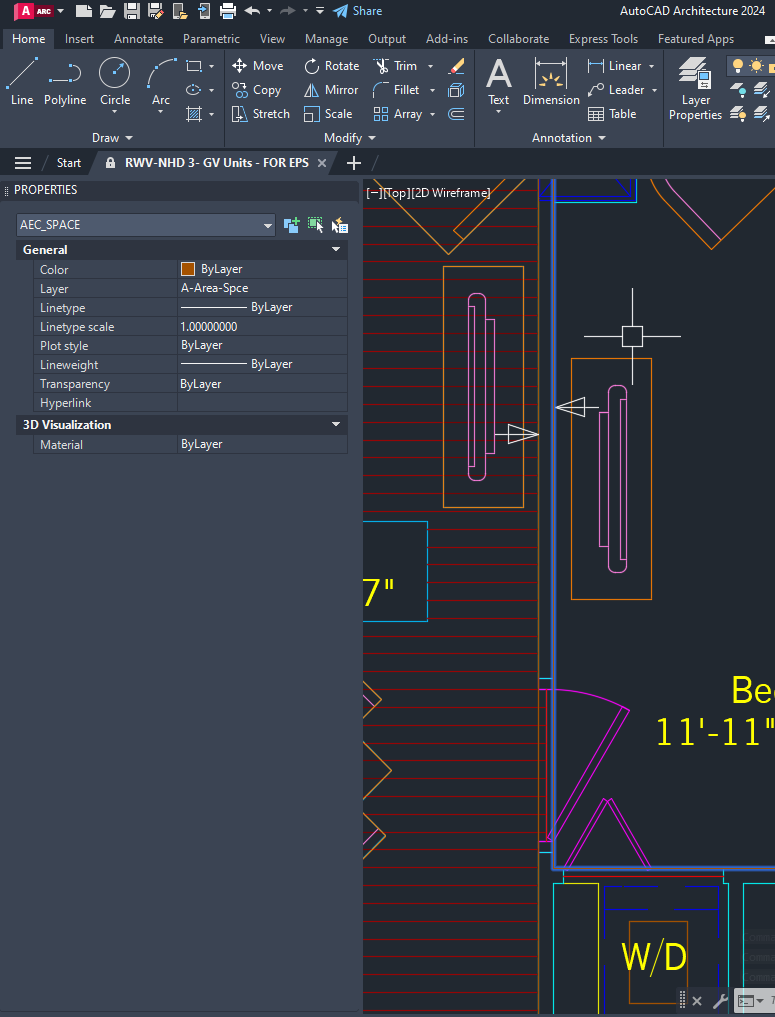Collapse the General properties section
Viewport: 775px width, 1017px height.
336,250
